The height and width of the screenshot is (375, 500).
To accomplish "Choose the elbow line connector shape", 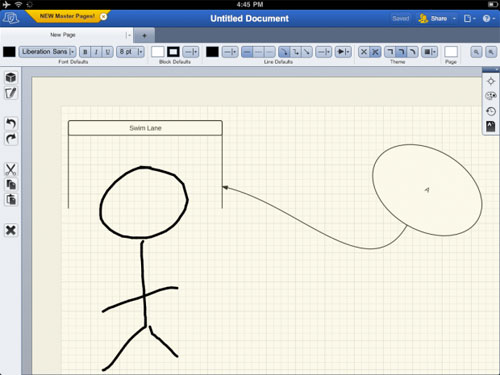I will [296, 52].
